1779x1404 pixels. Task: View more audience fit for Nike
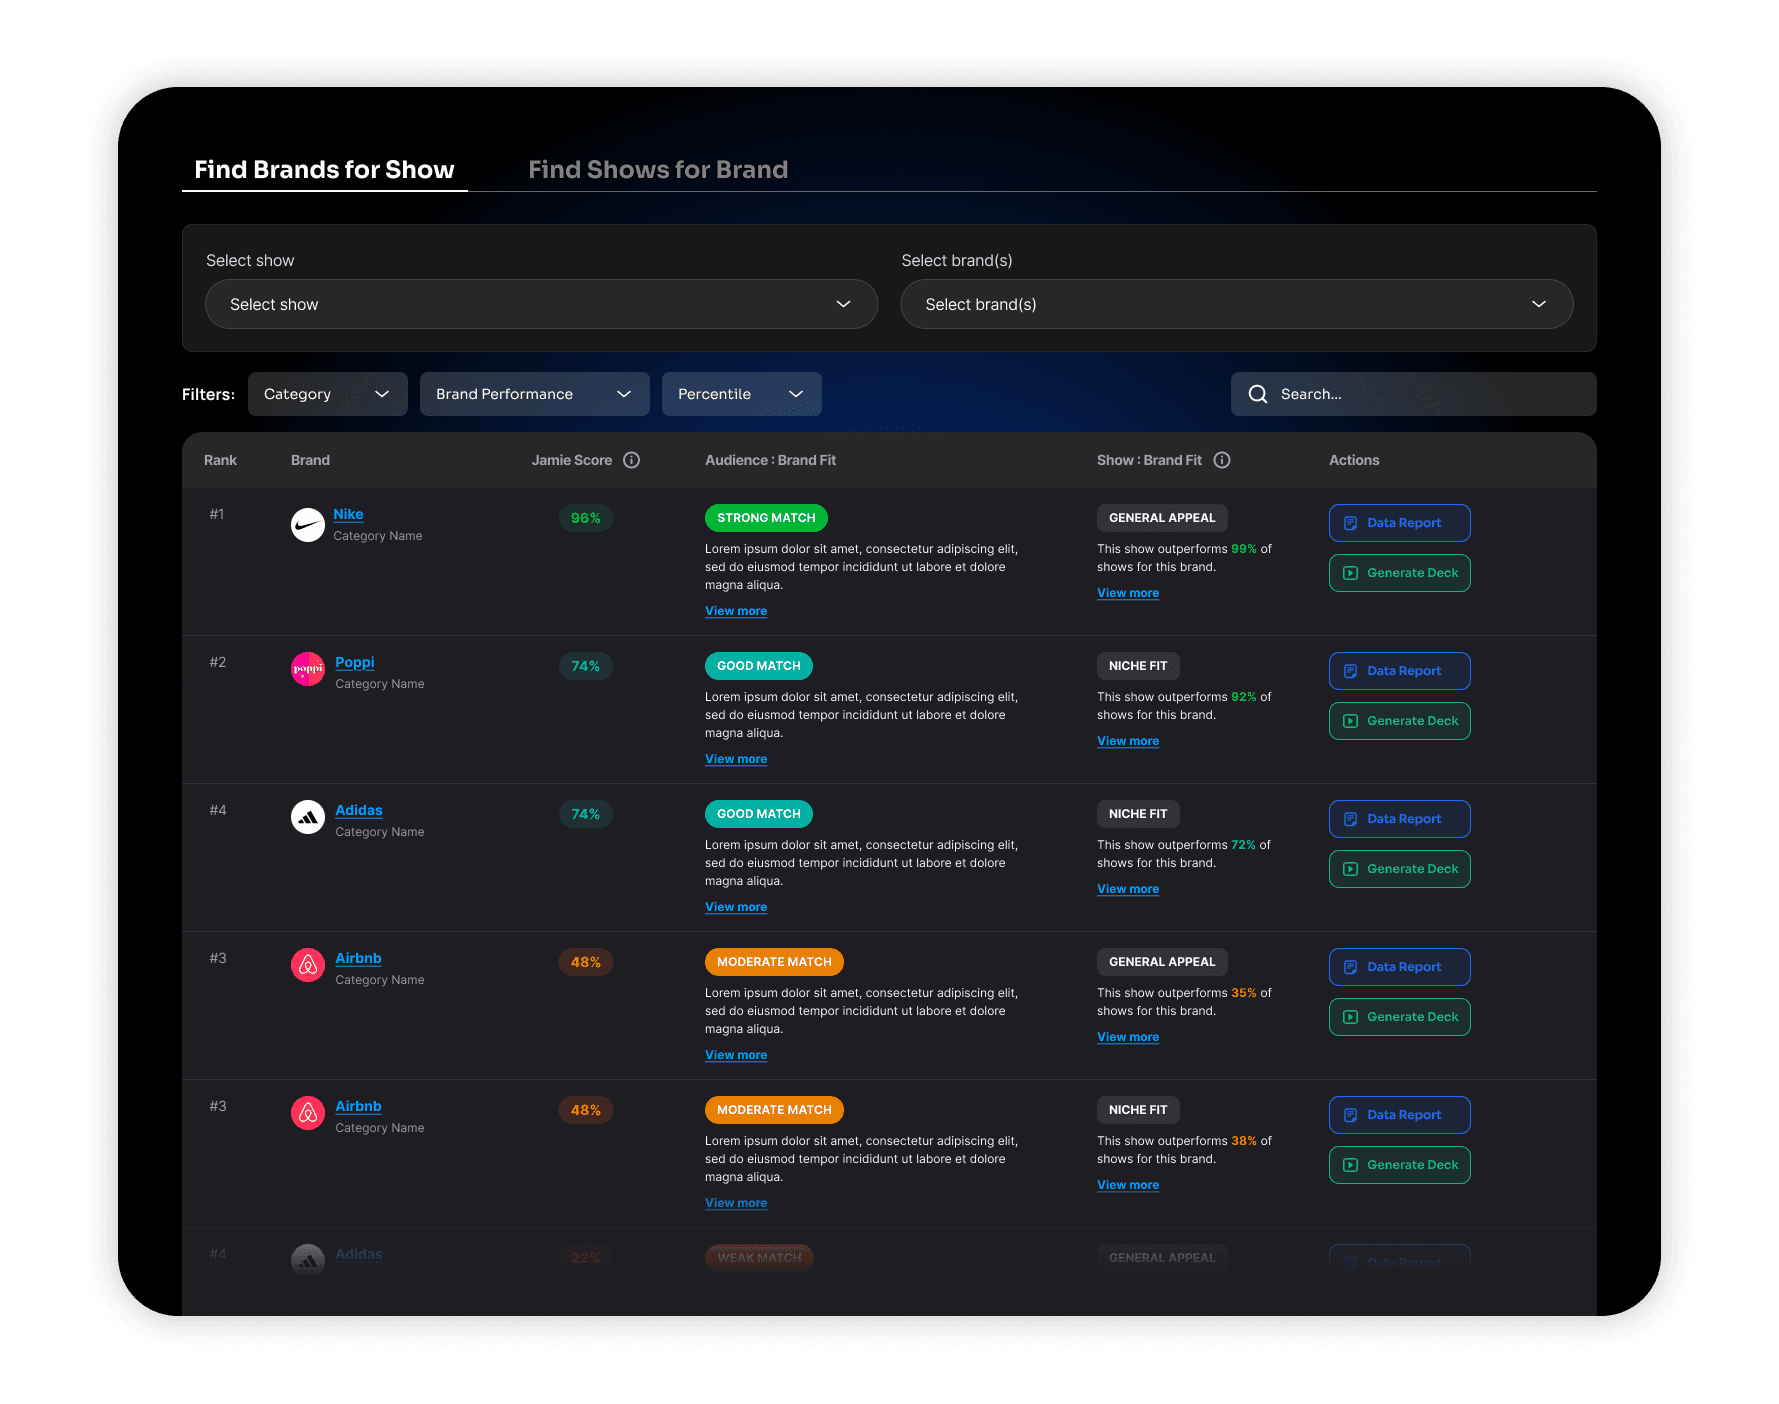[736, 611]
